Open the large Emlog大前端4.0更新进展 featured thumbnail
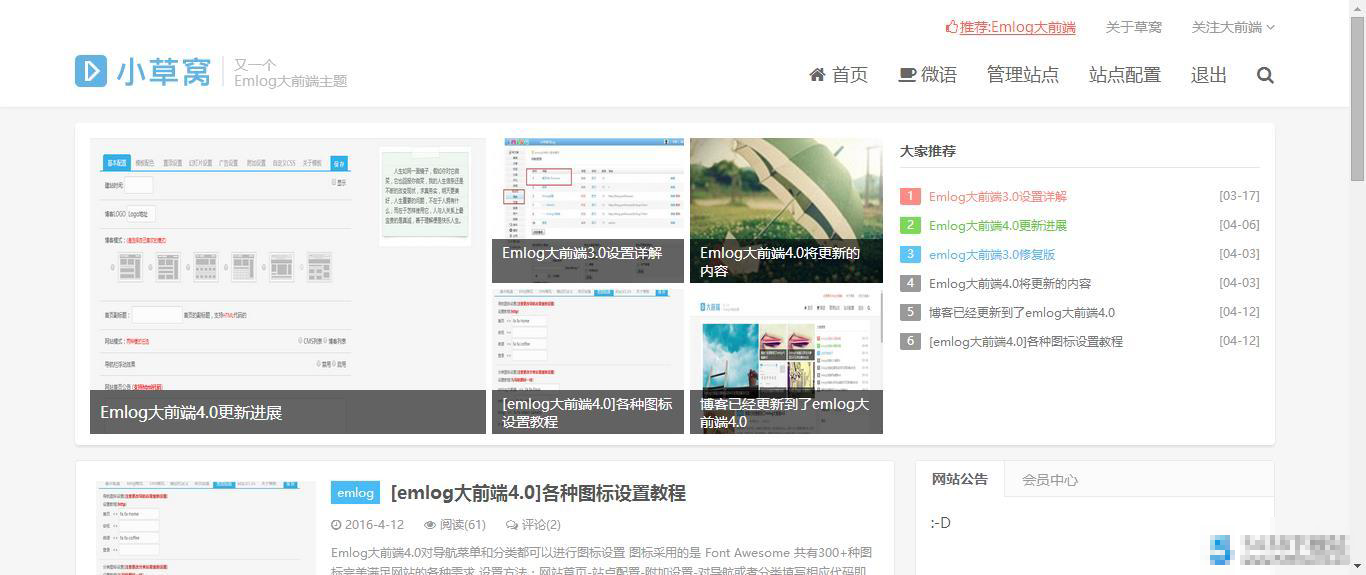 287,285
